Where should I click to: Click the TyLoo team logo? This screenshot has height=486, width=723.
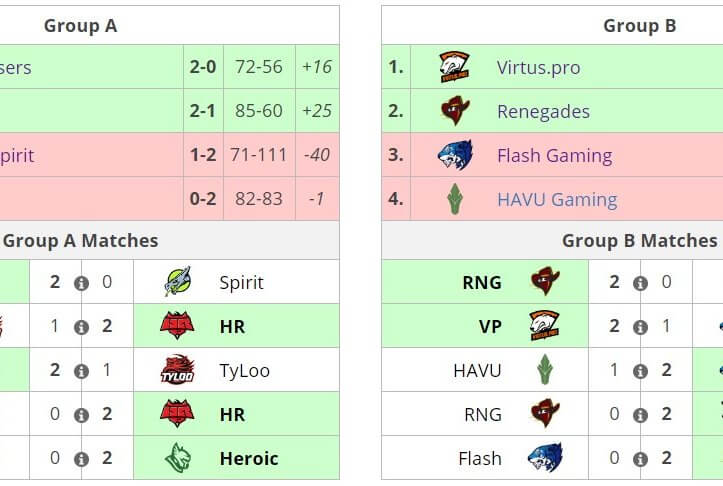177,370
